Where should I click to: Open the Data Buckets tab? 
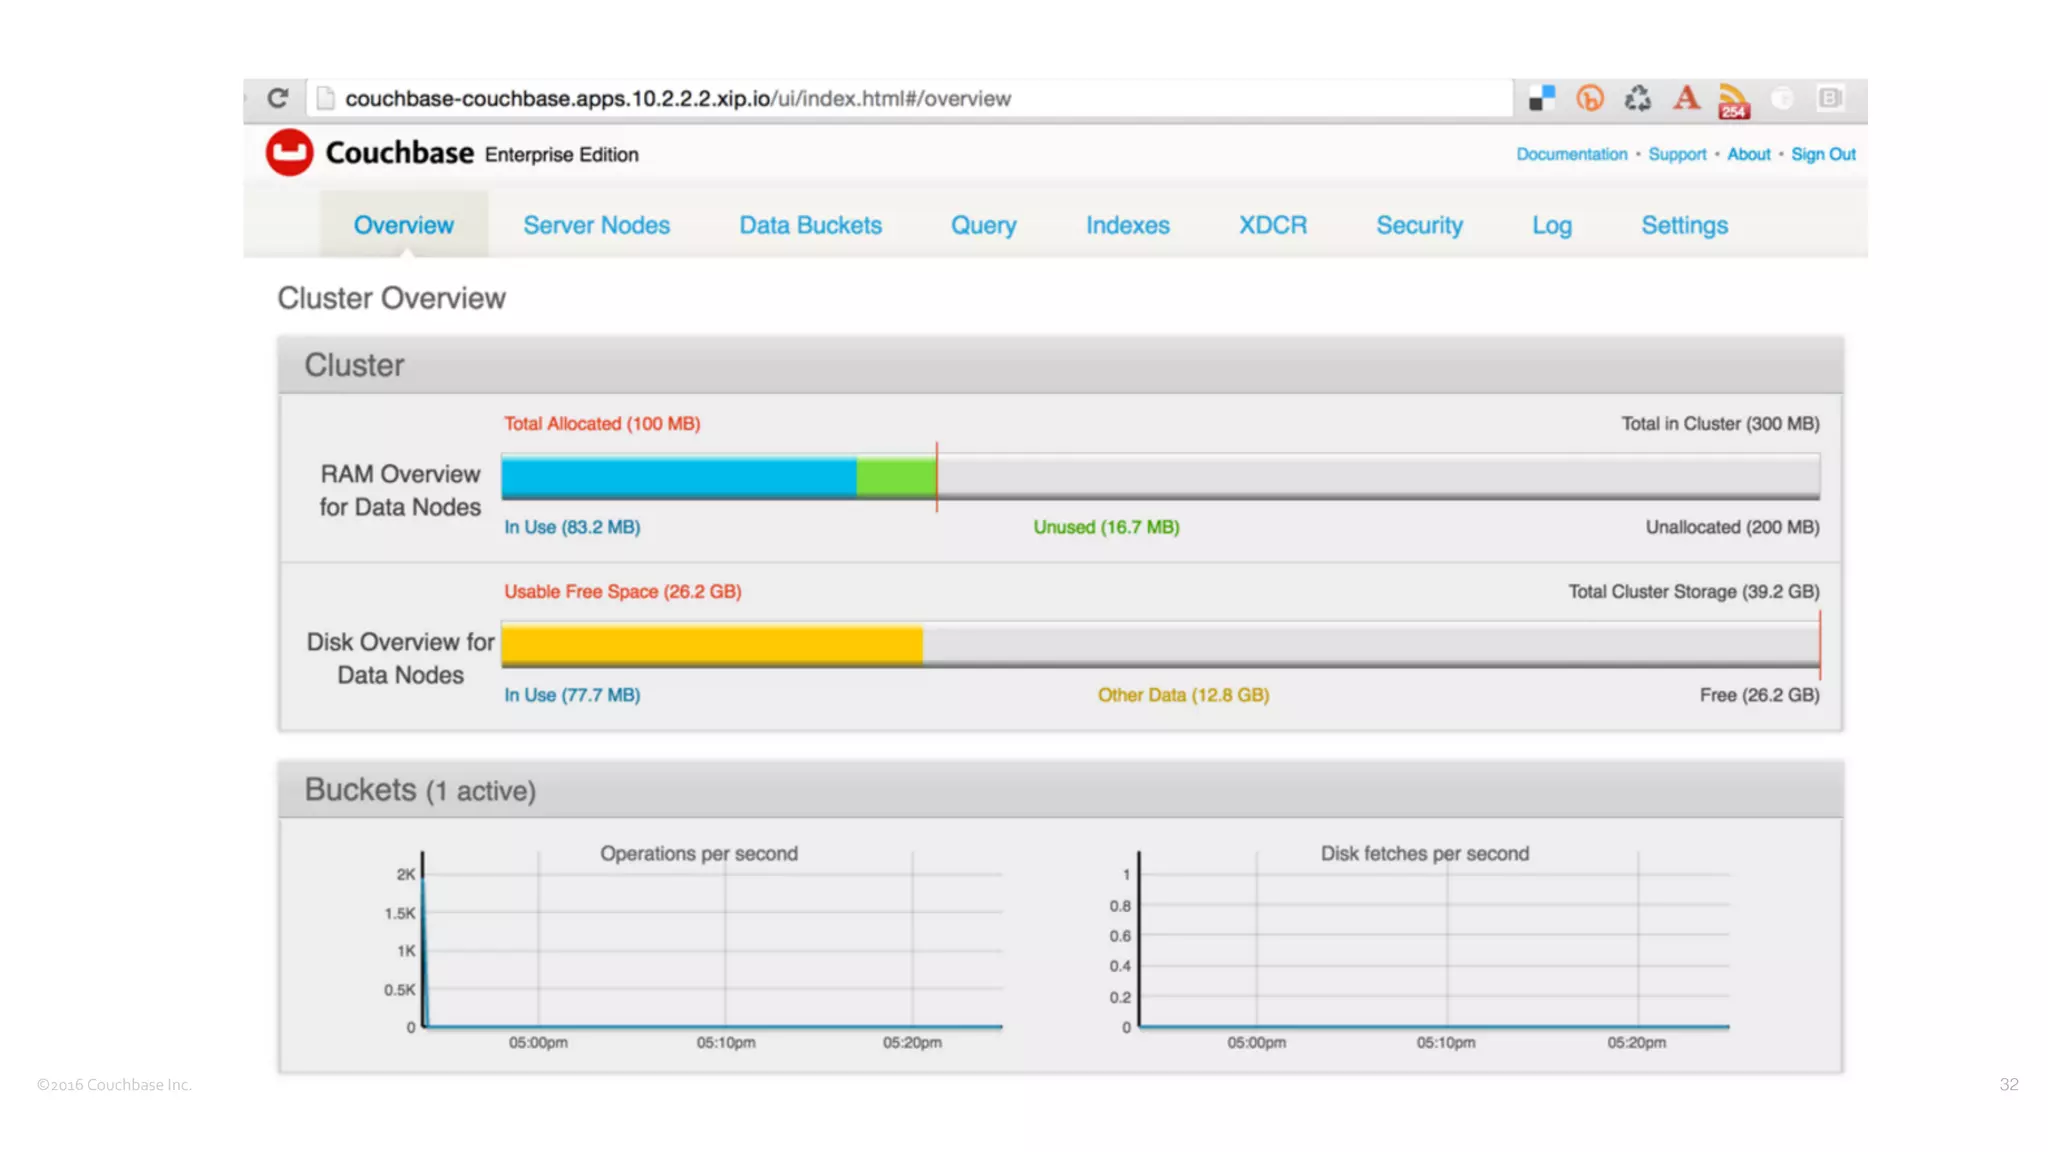[x=810, y=225]
